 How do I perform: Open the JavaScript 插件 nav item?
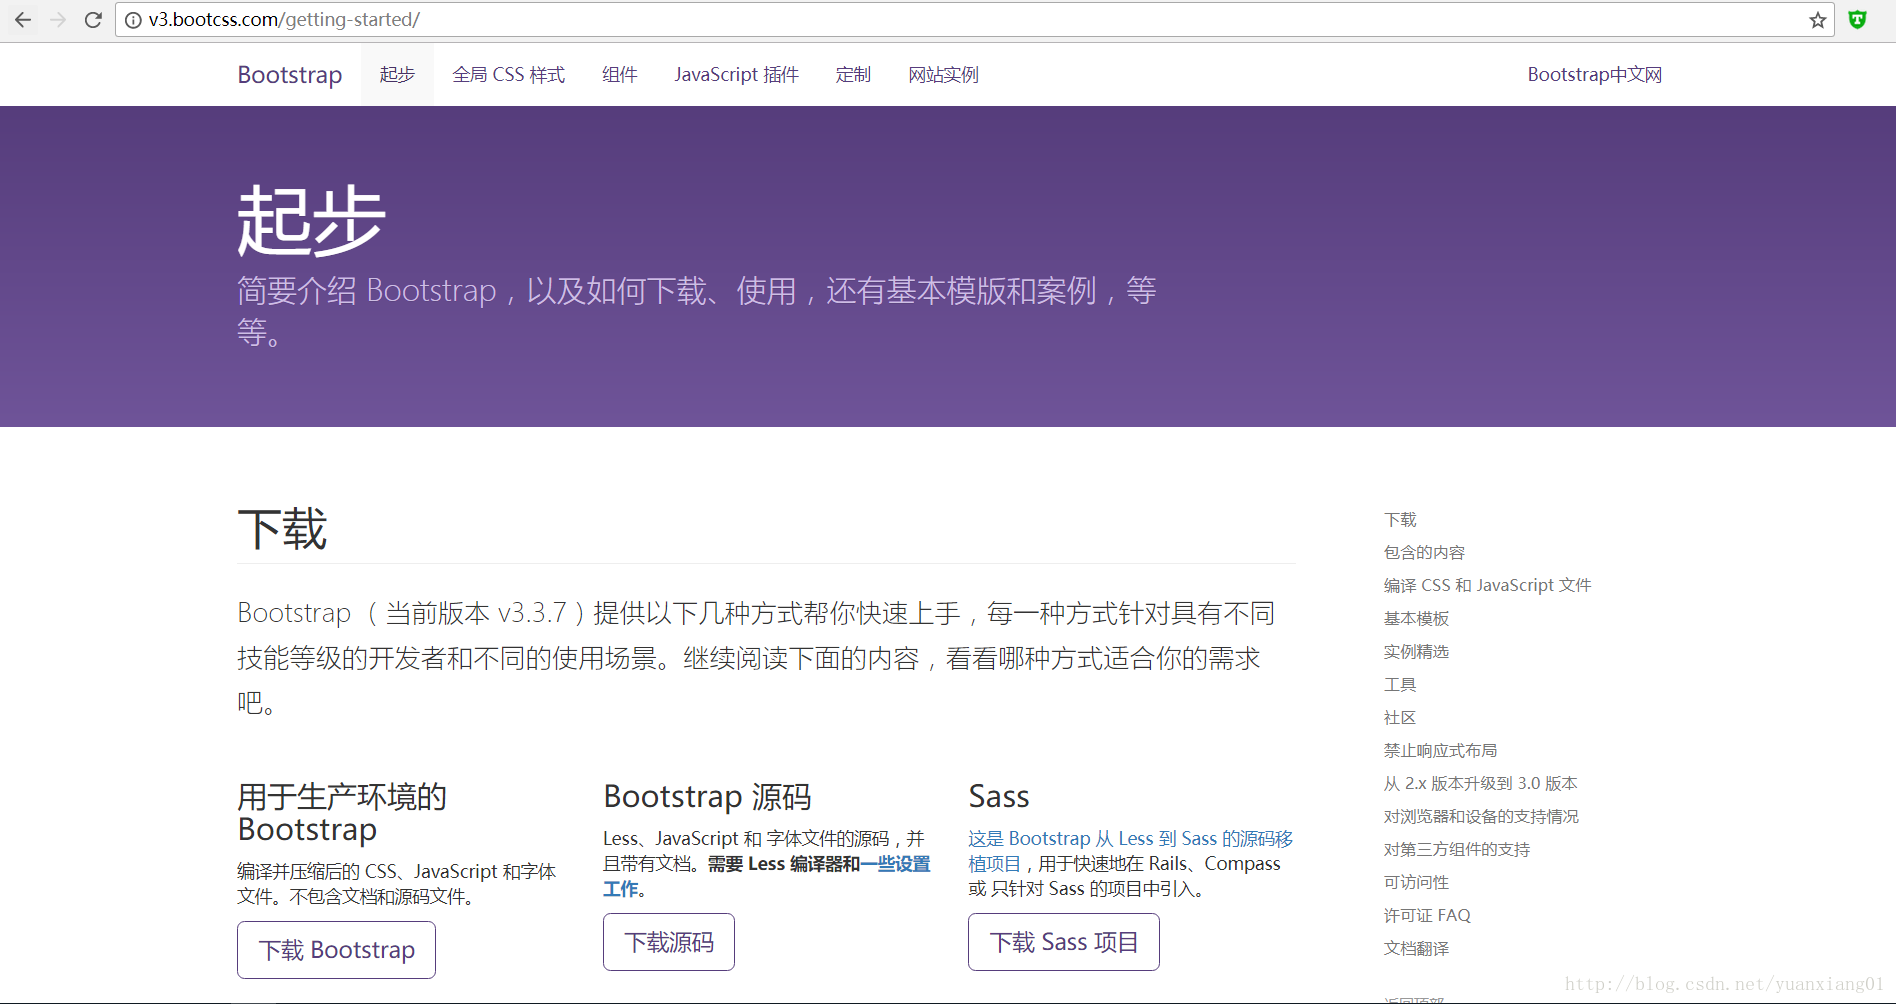[737, 75]
